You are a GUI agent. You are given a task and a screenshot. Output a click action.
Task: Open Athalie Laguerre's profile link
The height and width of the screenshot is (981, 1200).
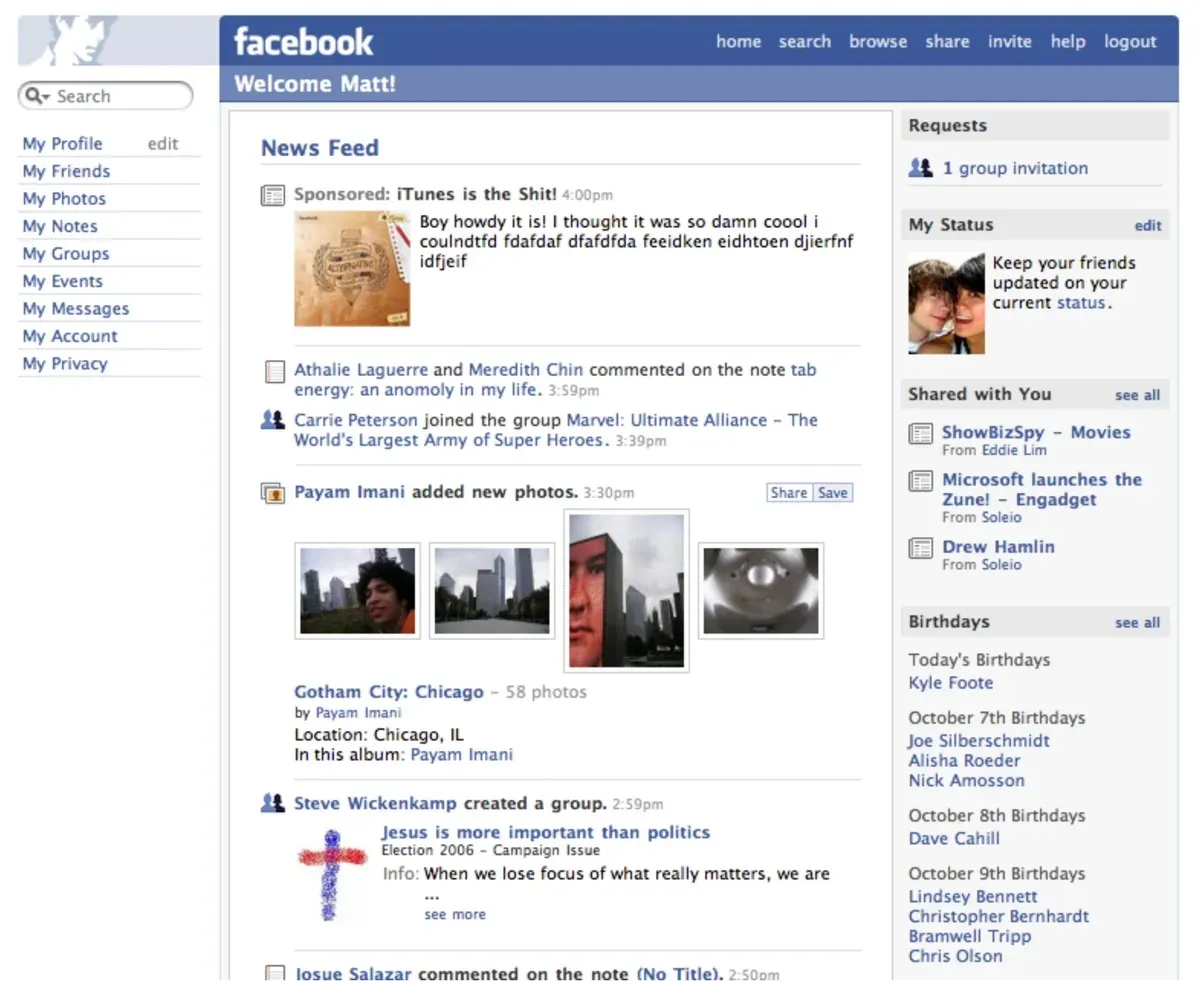click(x=361, y=370)
